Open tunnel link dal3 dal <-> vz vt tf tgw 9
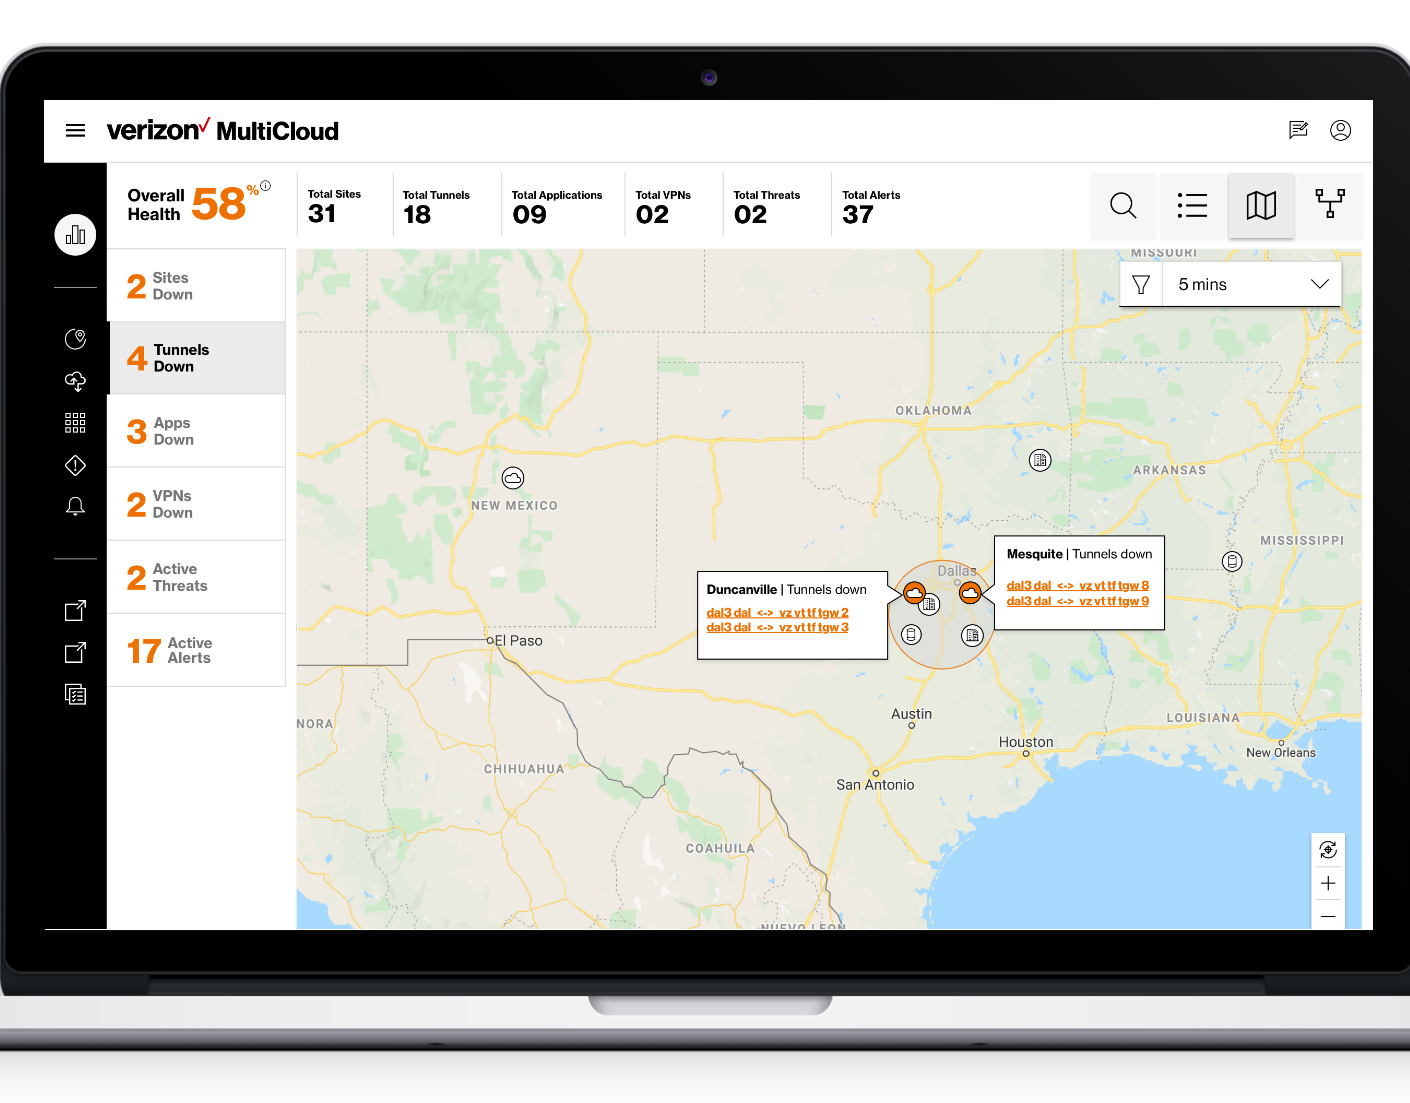1410x1103 pixels. click(x=1078, y=601)
